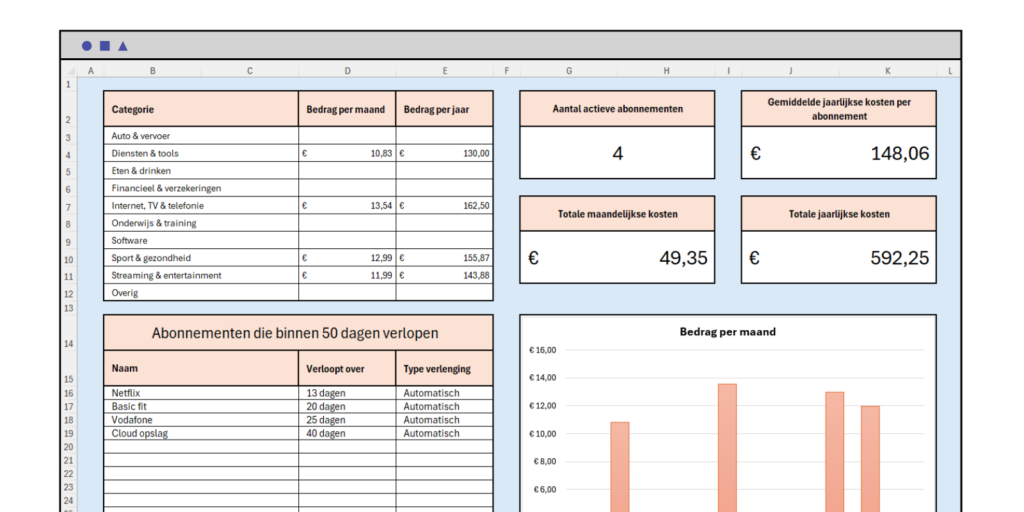Click the chart title Bedrag per maand
Viewport: 1024px width, 512px height.
pyautogui.click(x=727, y=332)
